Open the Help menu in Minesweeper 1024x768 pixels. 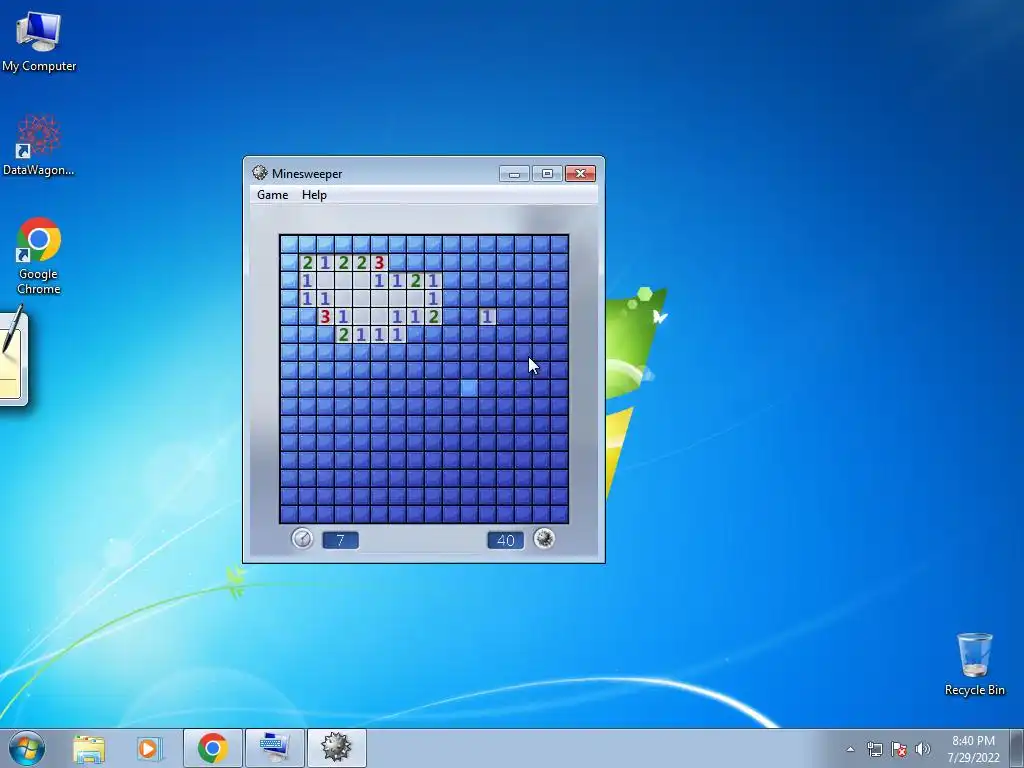[314, 195]
